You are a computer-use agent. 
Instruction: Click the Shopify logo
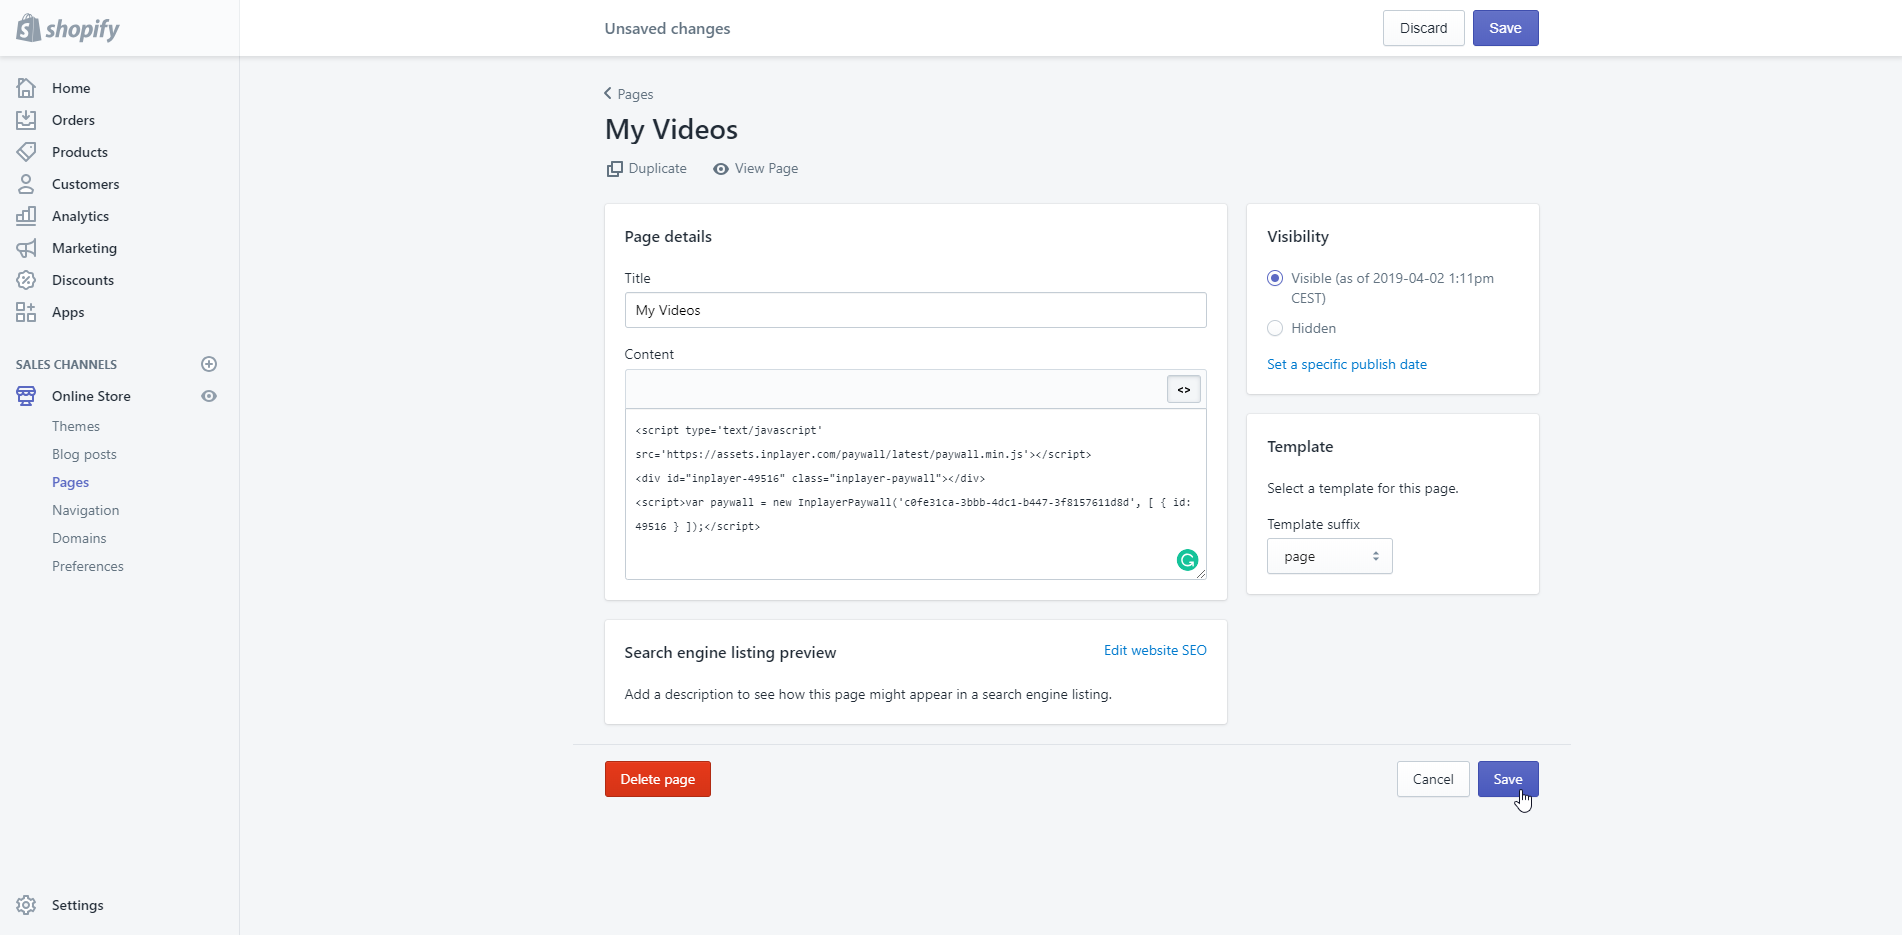pyautogui.click(x=68, y=28)
